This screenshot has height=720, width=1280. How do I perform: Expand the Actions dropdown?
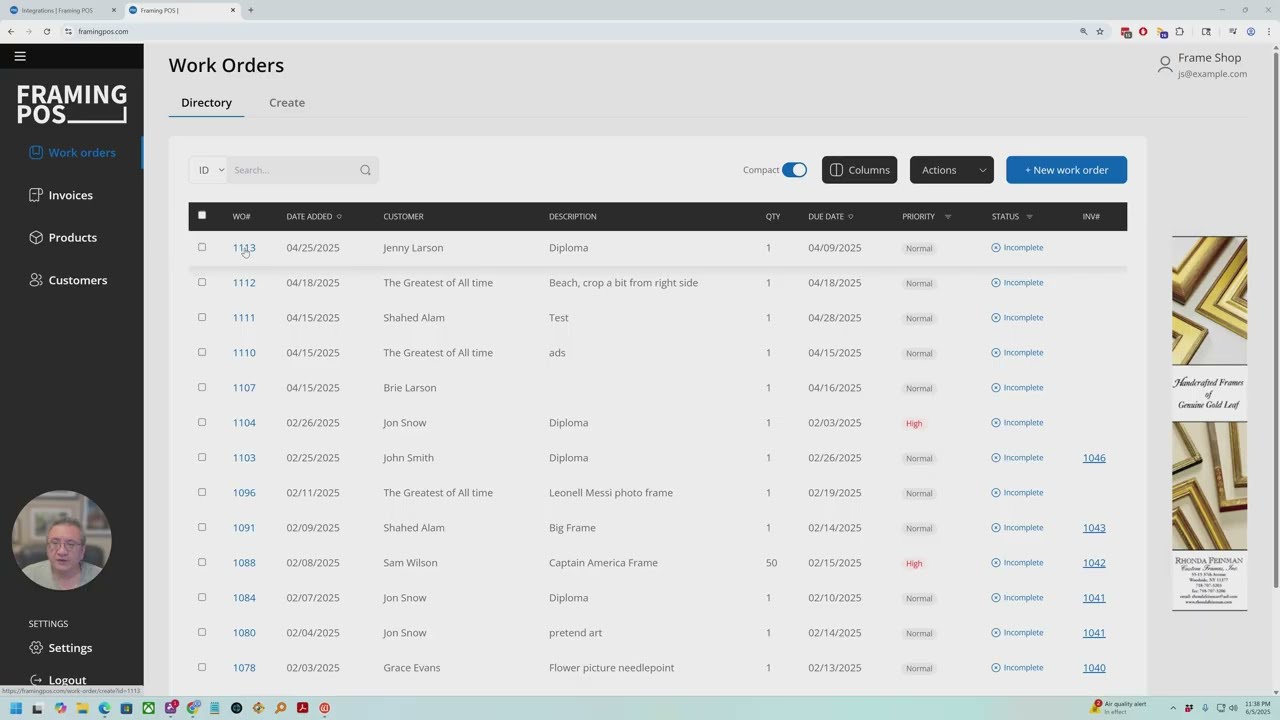click(x=951, y=170)
